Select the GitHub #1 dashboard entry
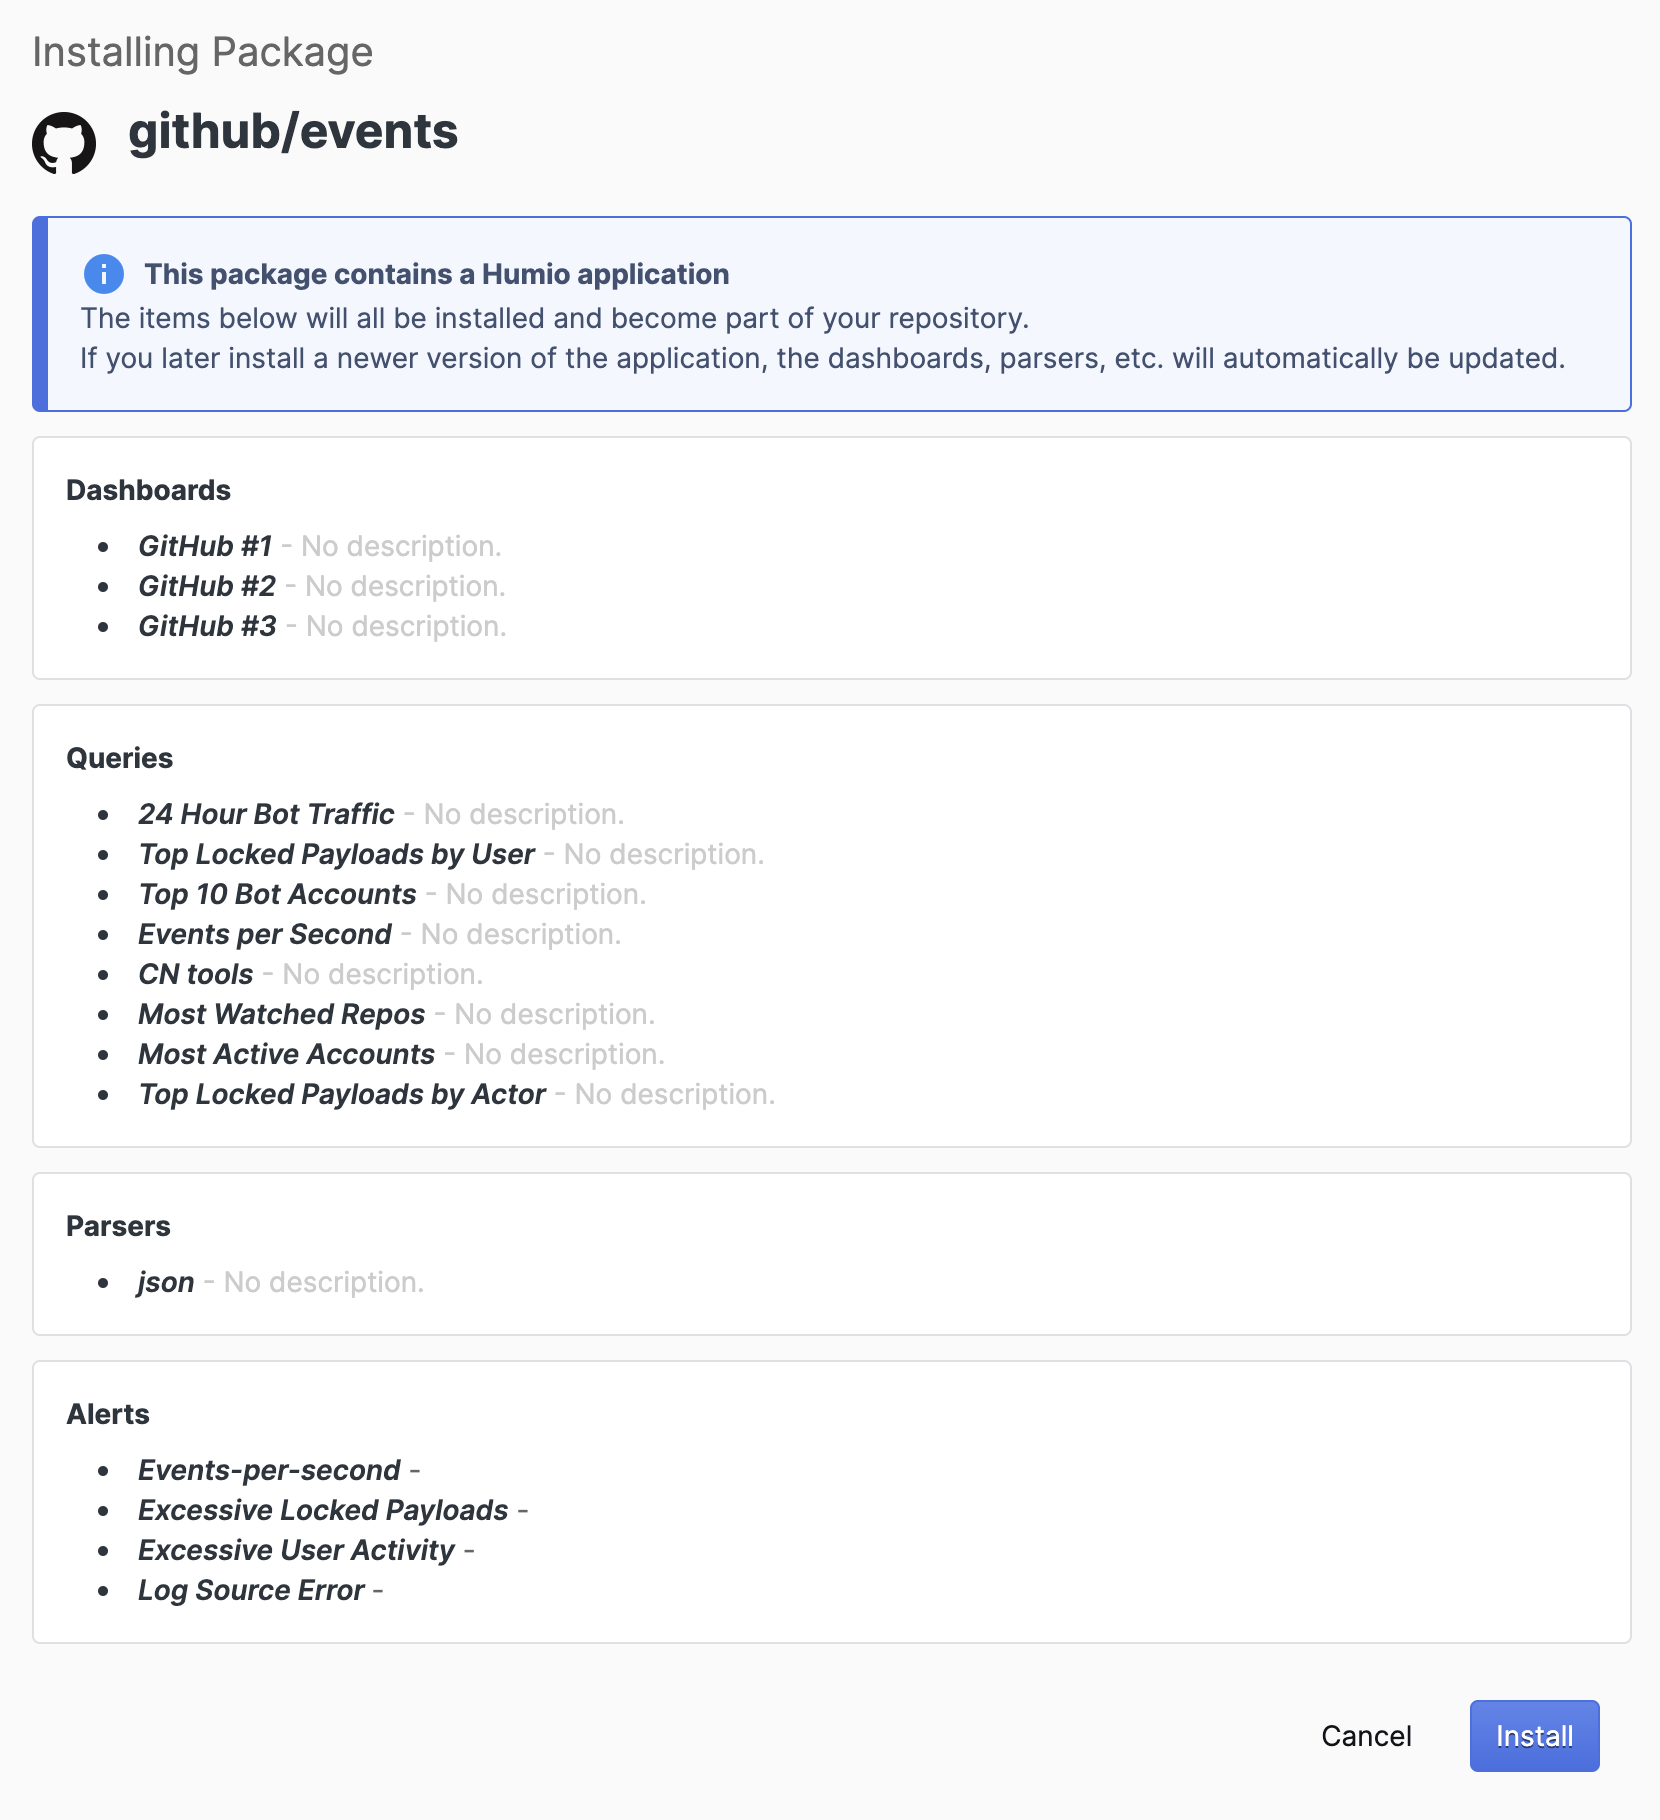The image size is (1660, 1820). click(205, 546)
